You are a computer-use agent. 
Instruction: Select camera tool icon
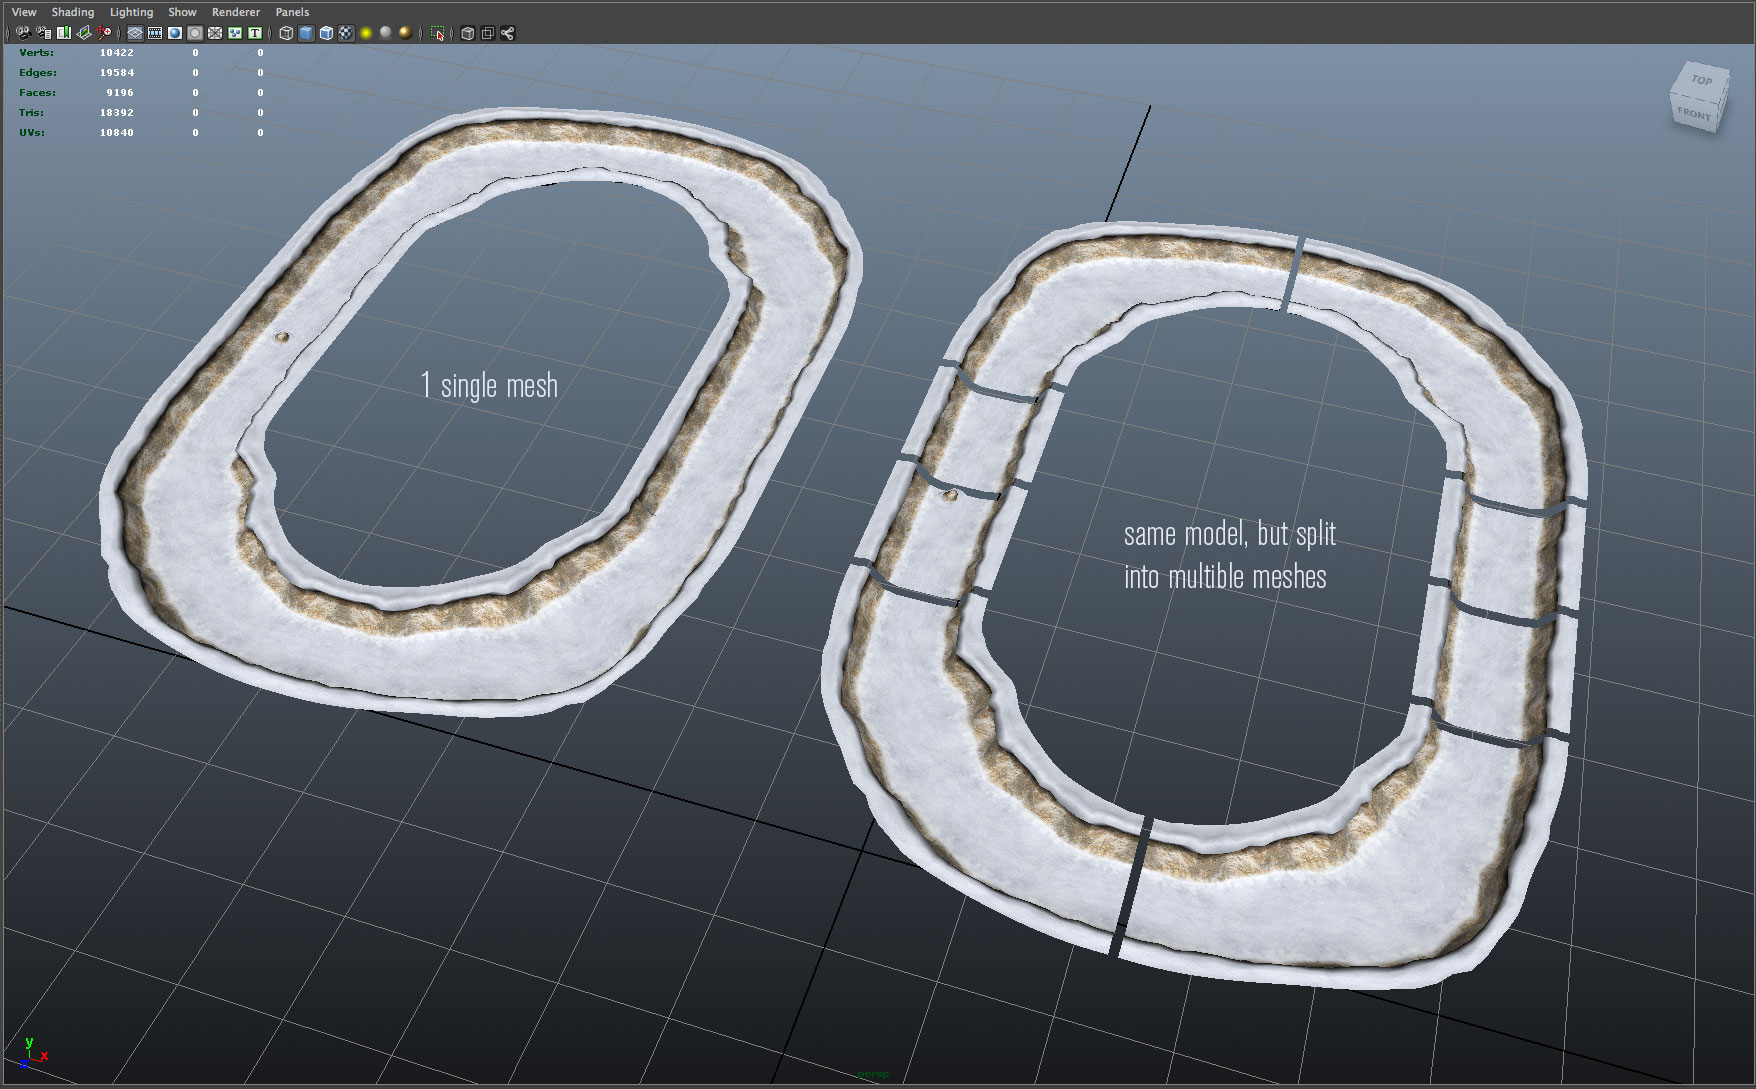[24, 32]
